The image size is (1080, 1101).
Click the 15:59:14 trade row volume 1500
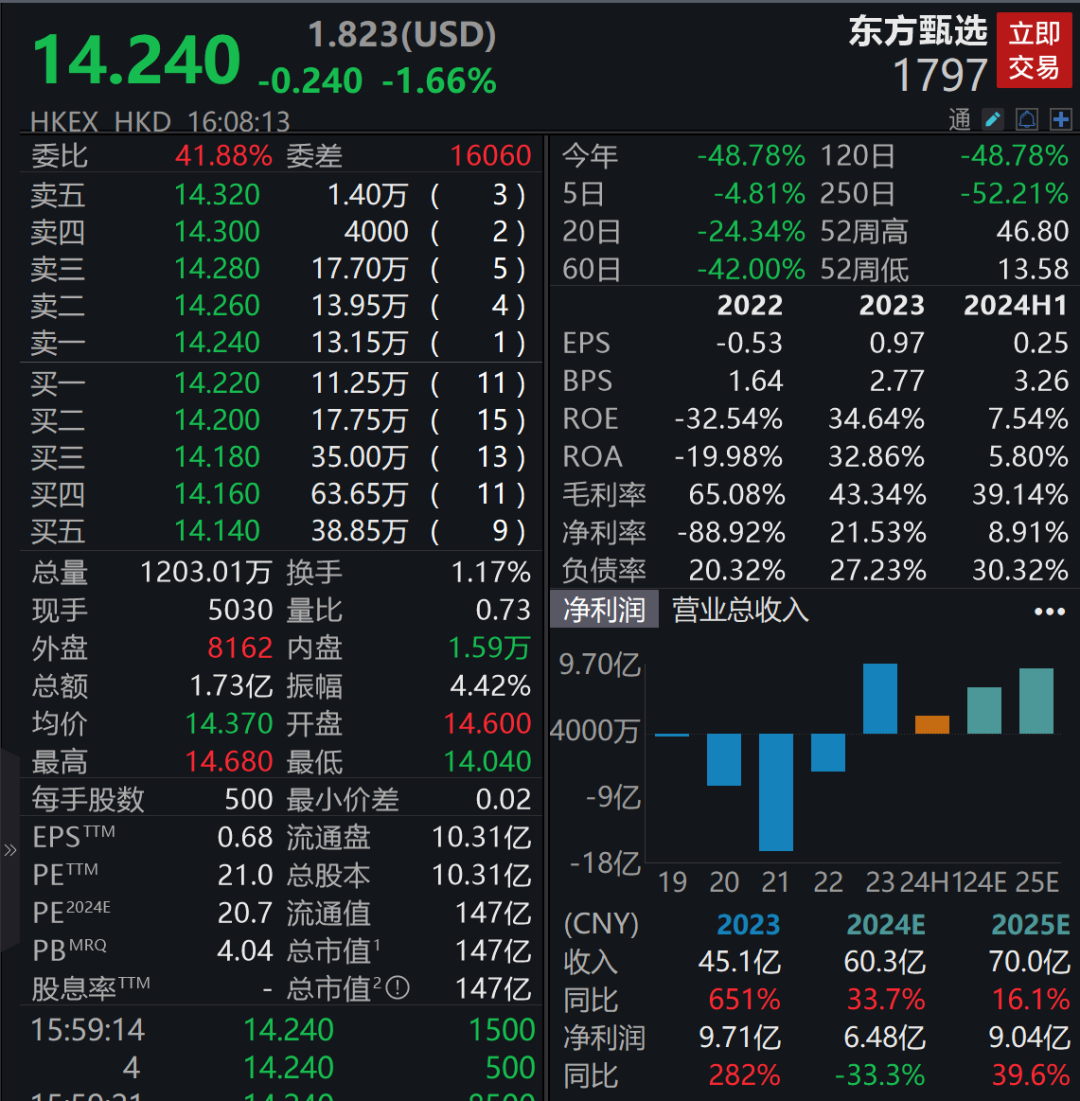tap(501, 1030)
